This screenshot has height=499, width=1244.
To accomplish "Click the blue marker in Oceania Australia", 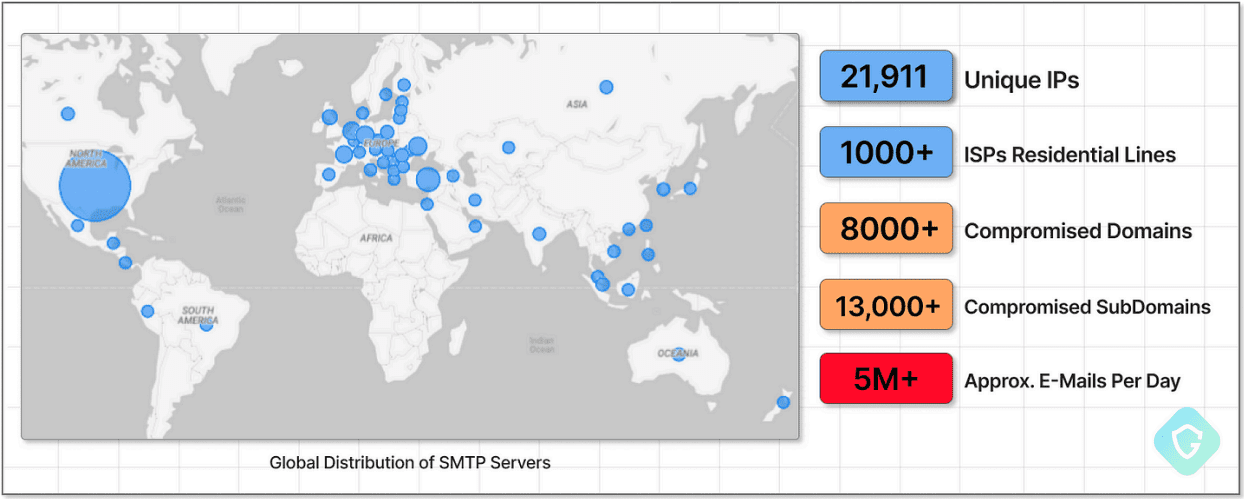I will click(679, 354).
